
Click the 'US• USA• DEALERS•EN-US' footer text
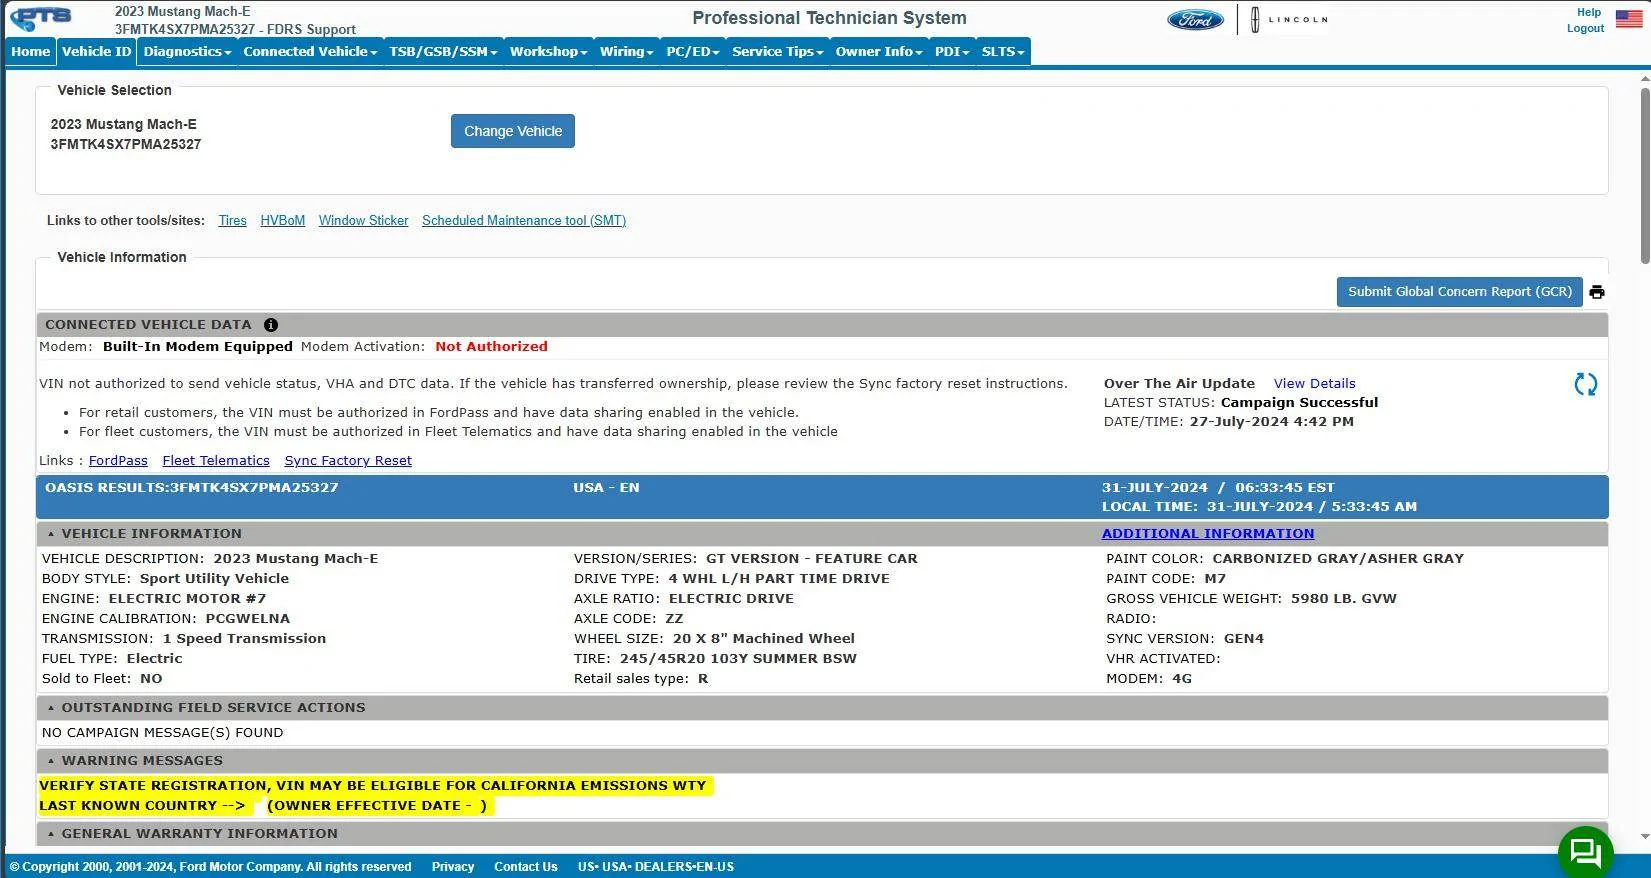656,867
